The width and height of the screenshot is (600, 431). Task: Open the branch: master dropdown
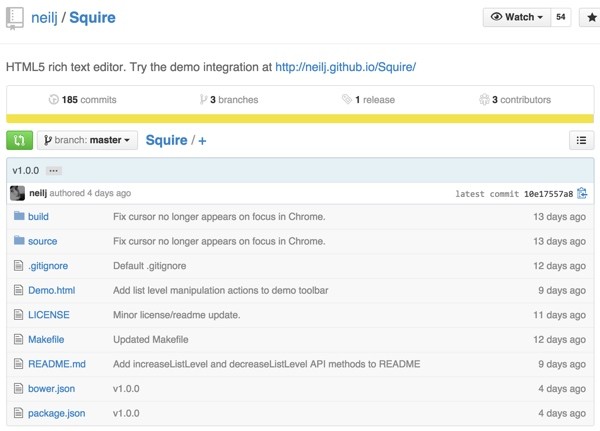[x=87, y=140]
